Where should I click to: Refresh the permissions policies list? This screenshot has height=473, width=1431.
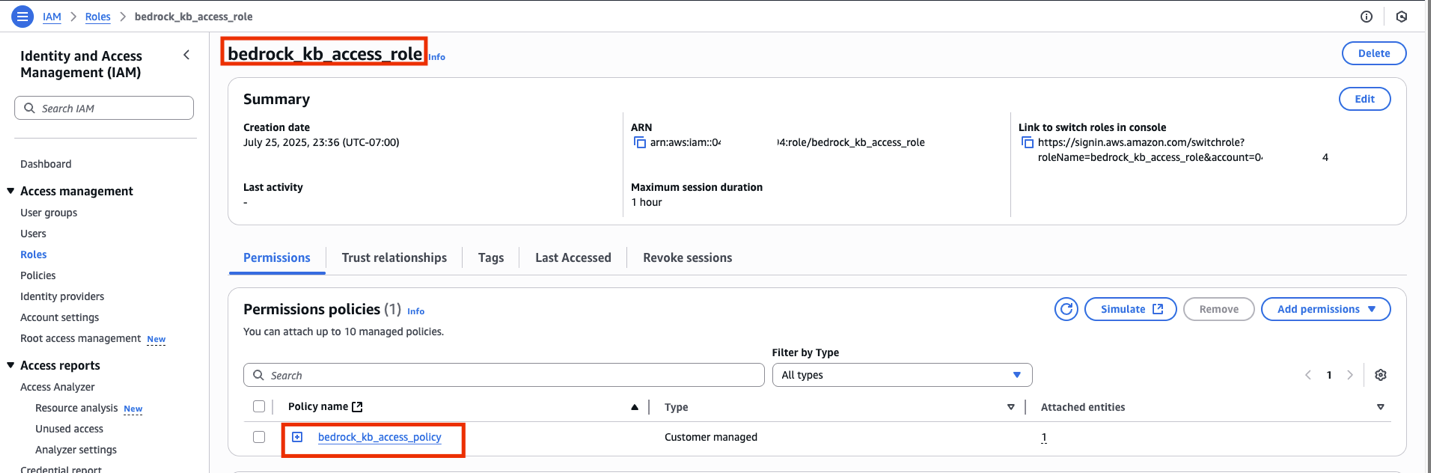(1066, 309)
